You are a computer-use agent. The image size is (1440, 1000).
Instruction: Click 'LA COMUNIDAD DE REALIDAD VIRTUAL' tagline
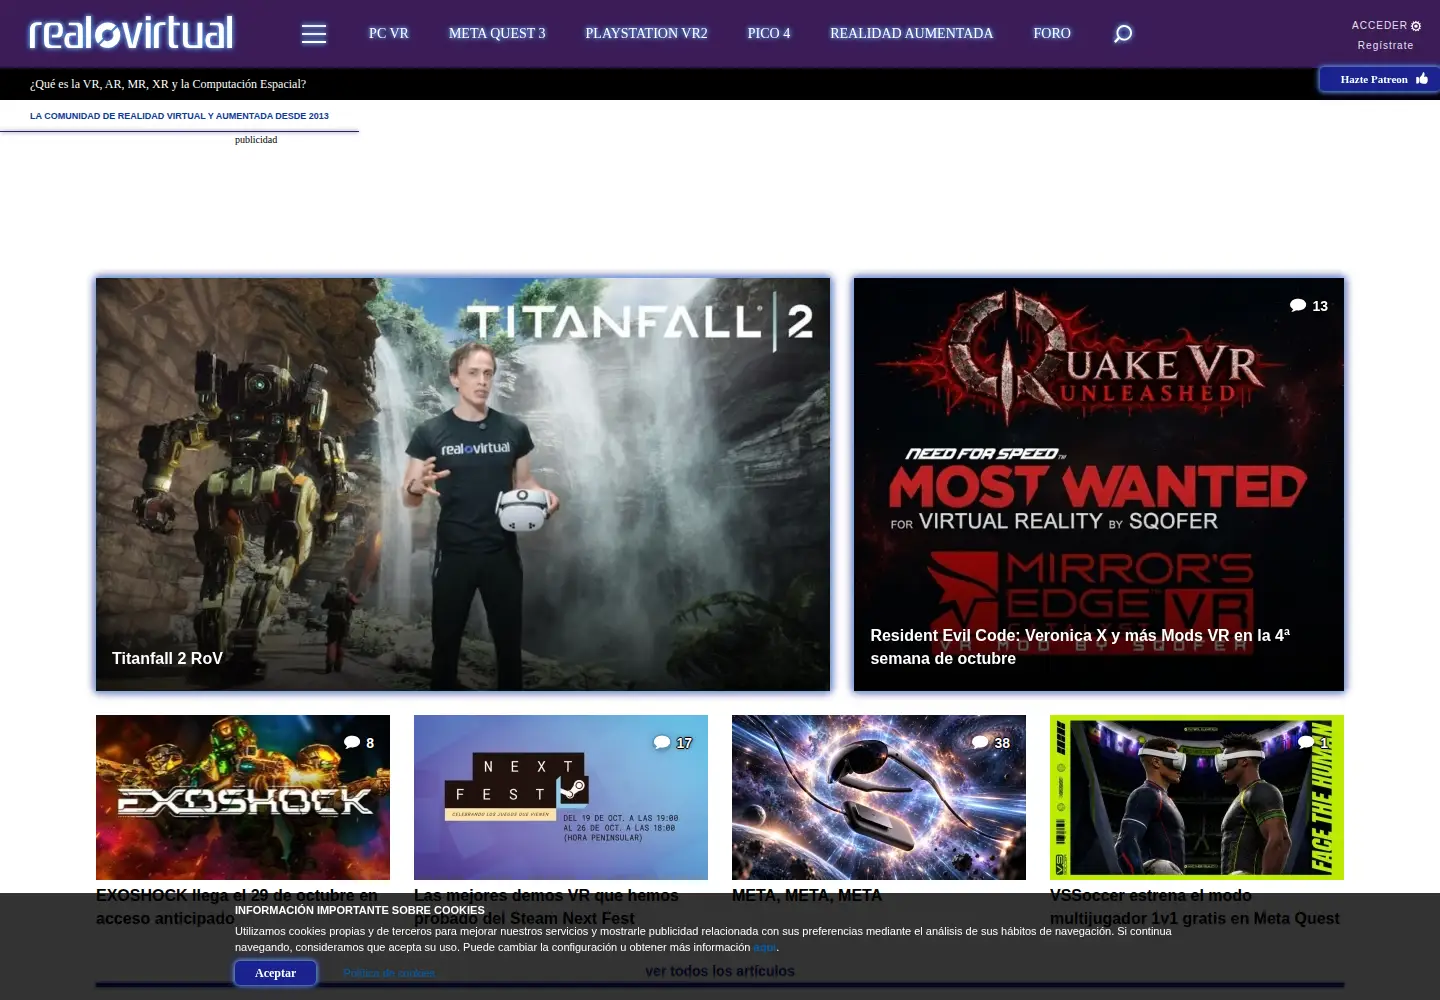[179, 116]
